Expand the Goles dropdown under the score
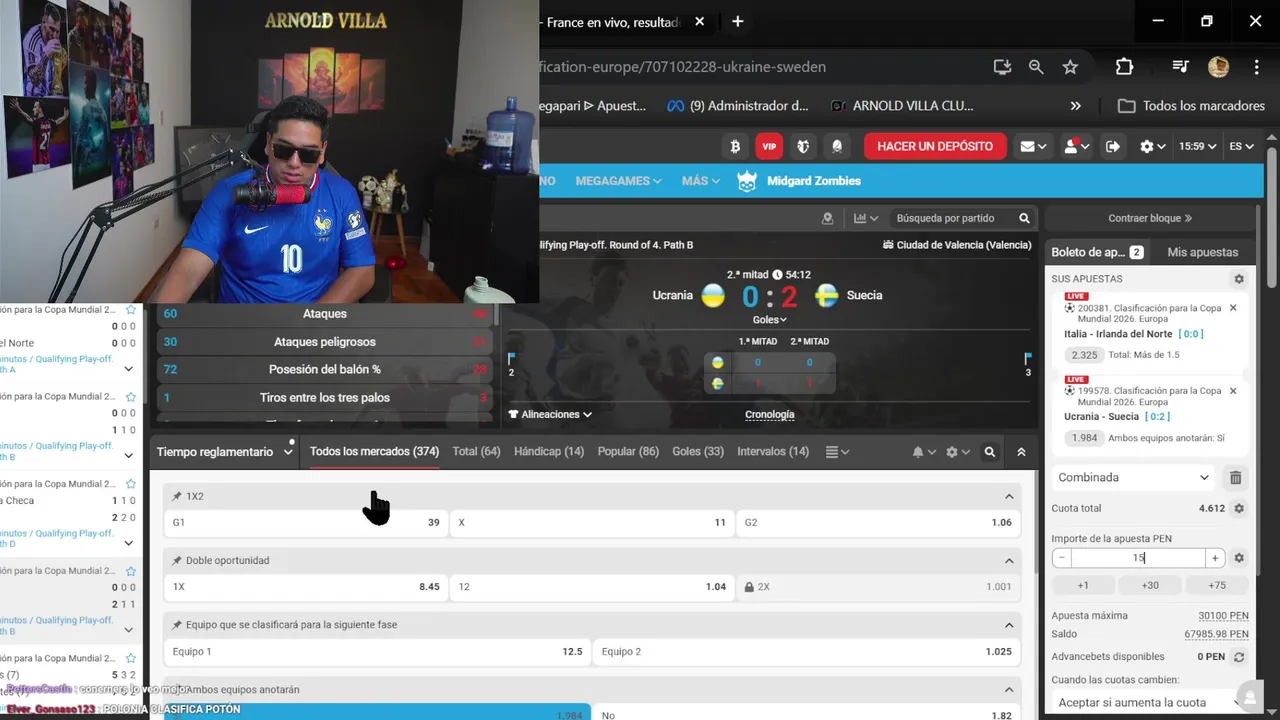The image size is (1280, 720). [x=769, y=320]
